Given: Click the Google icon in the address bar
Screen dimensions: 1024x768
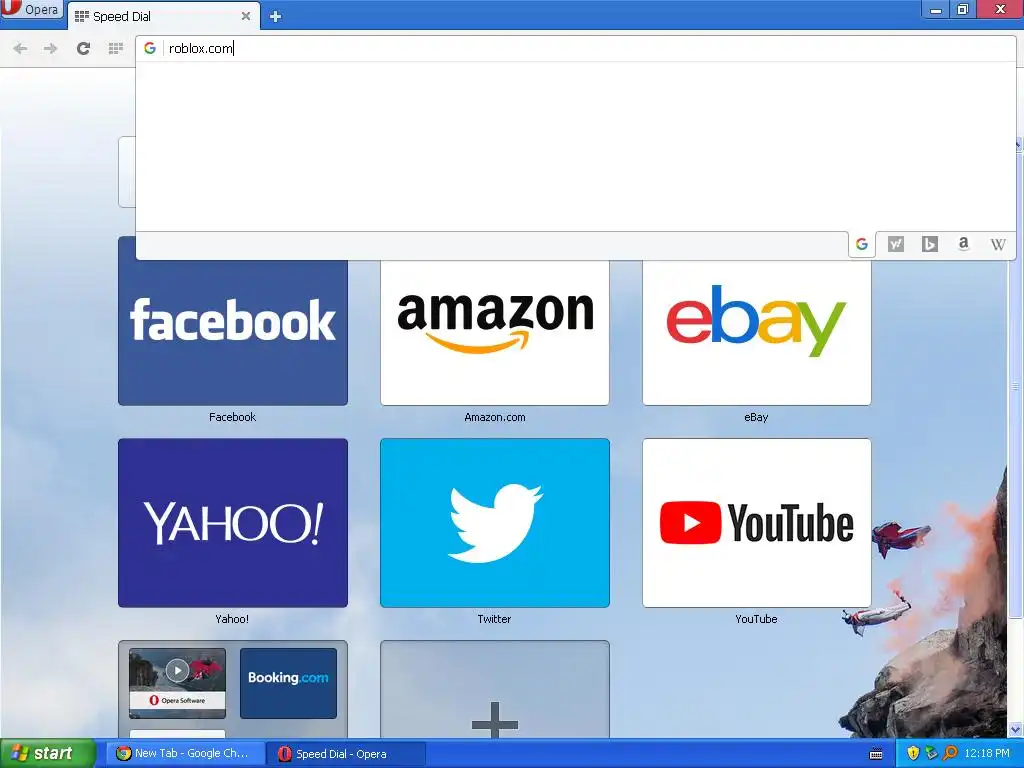Looking at the screenshot, I should pos(150,48).
